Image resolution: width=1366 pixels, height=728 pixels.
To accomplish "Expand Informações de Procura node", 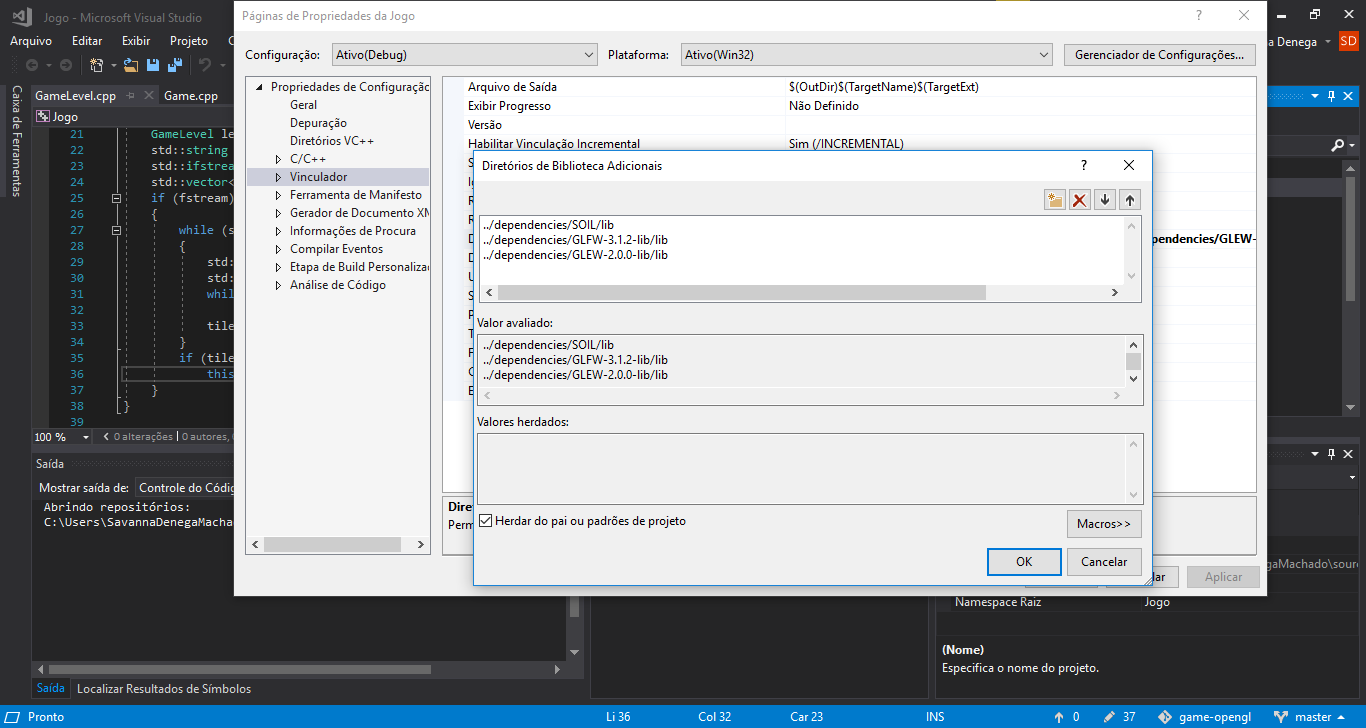I will [x=279, y=231].
